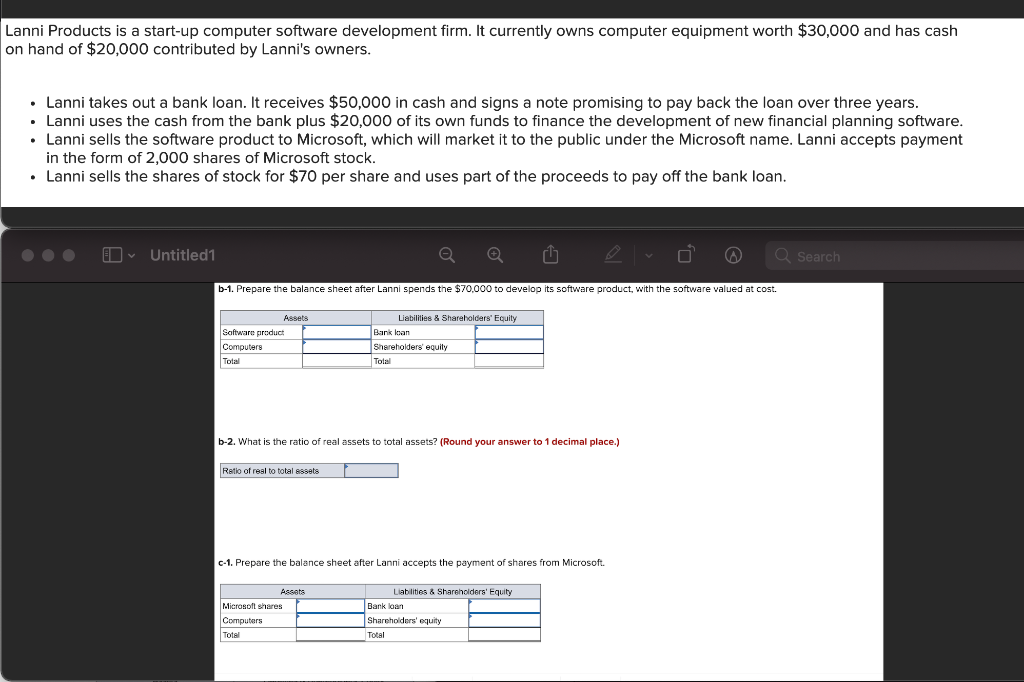This screenshot has width=1024, height=682.
Task: Select the c-1 Computers asset value cell
Action: coord(330,620)
